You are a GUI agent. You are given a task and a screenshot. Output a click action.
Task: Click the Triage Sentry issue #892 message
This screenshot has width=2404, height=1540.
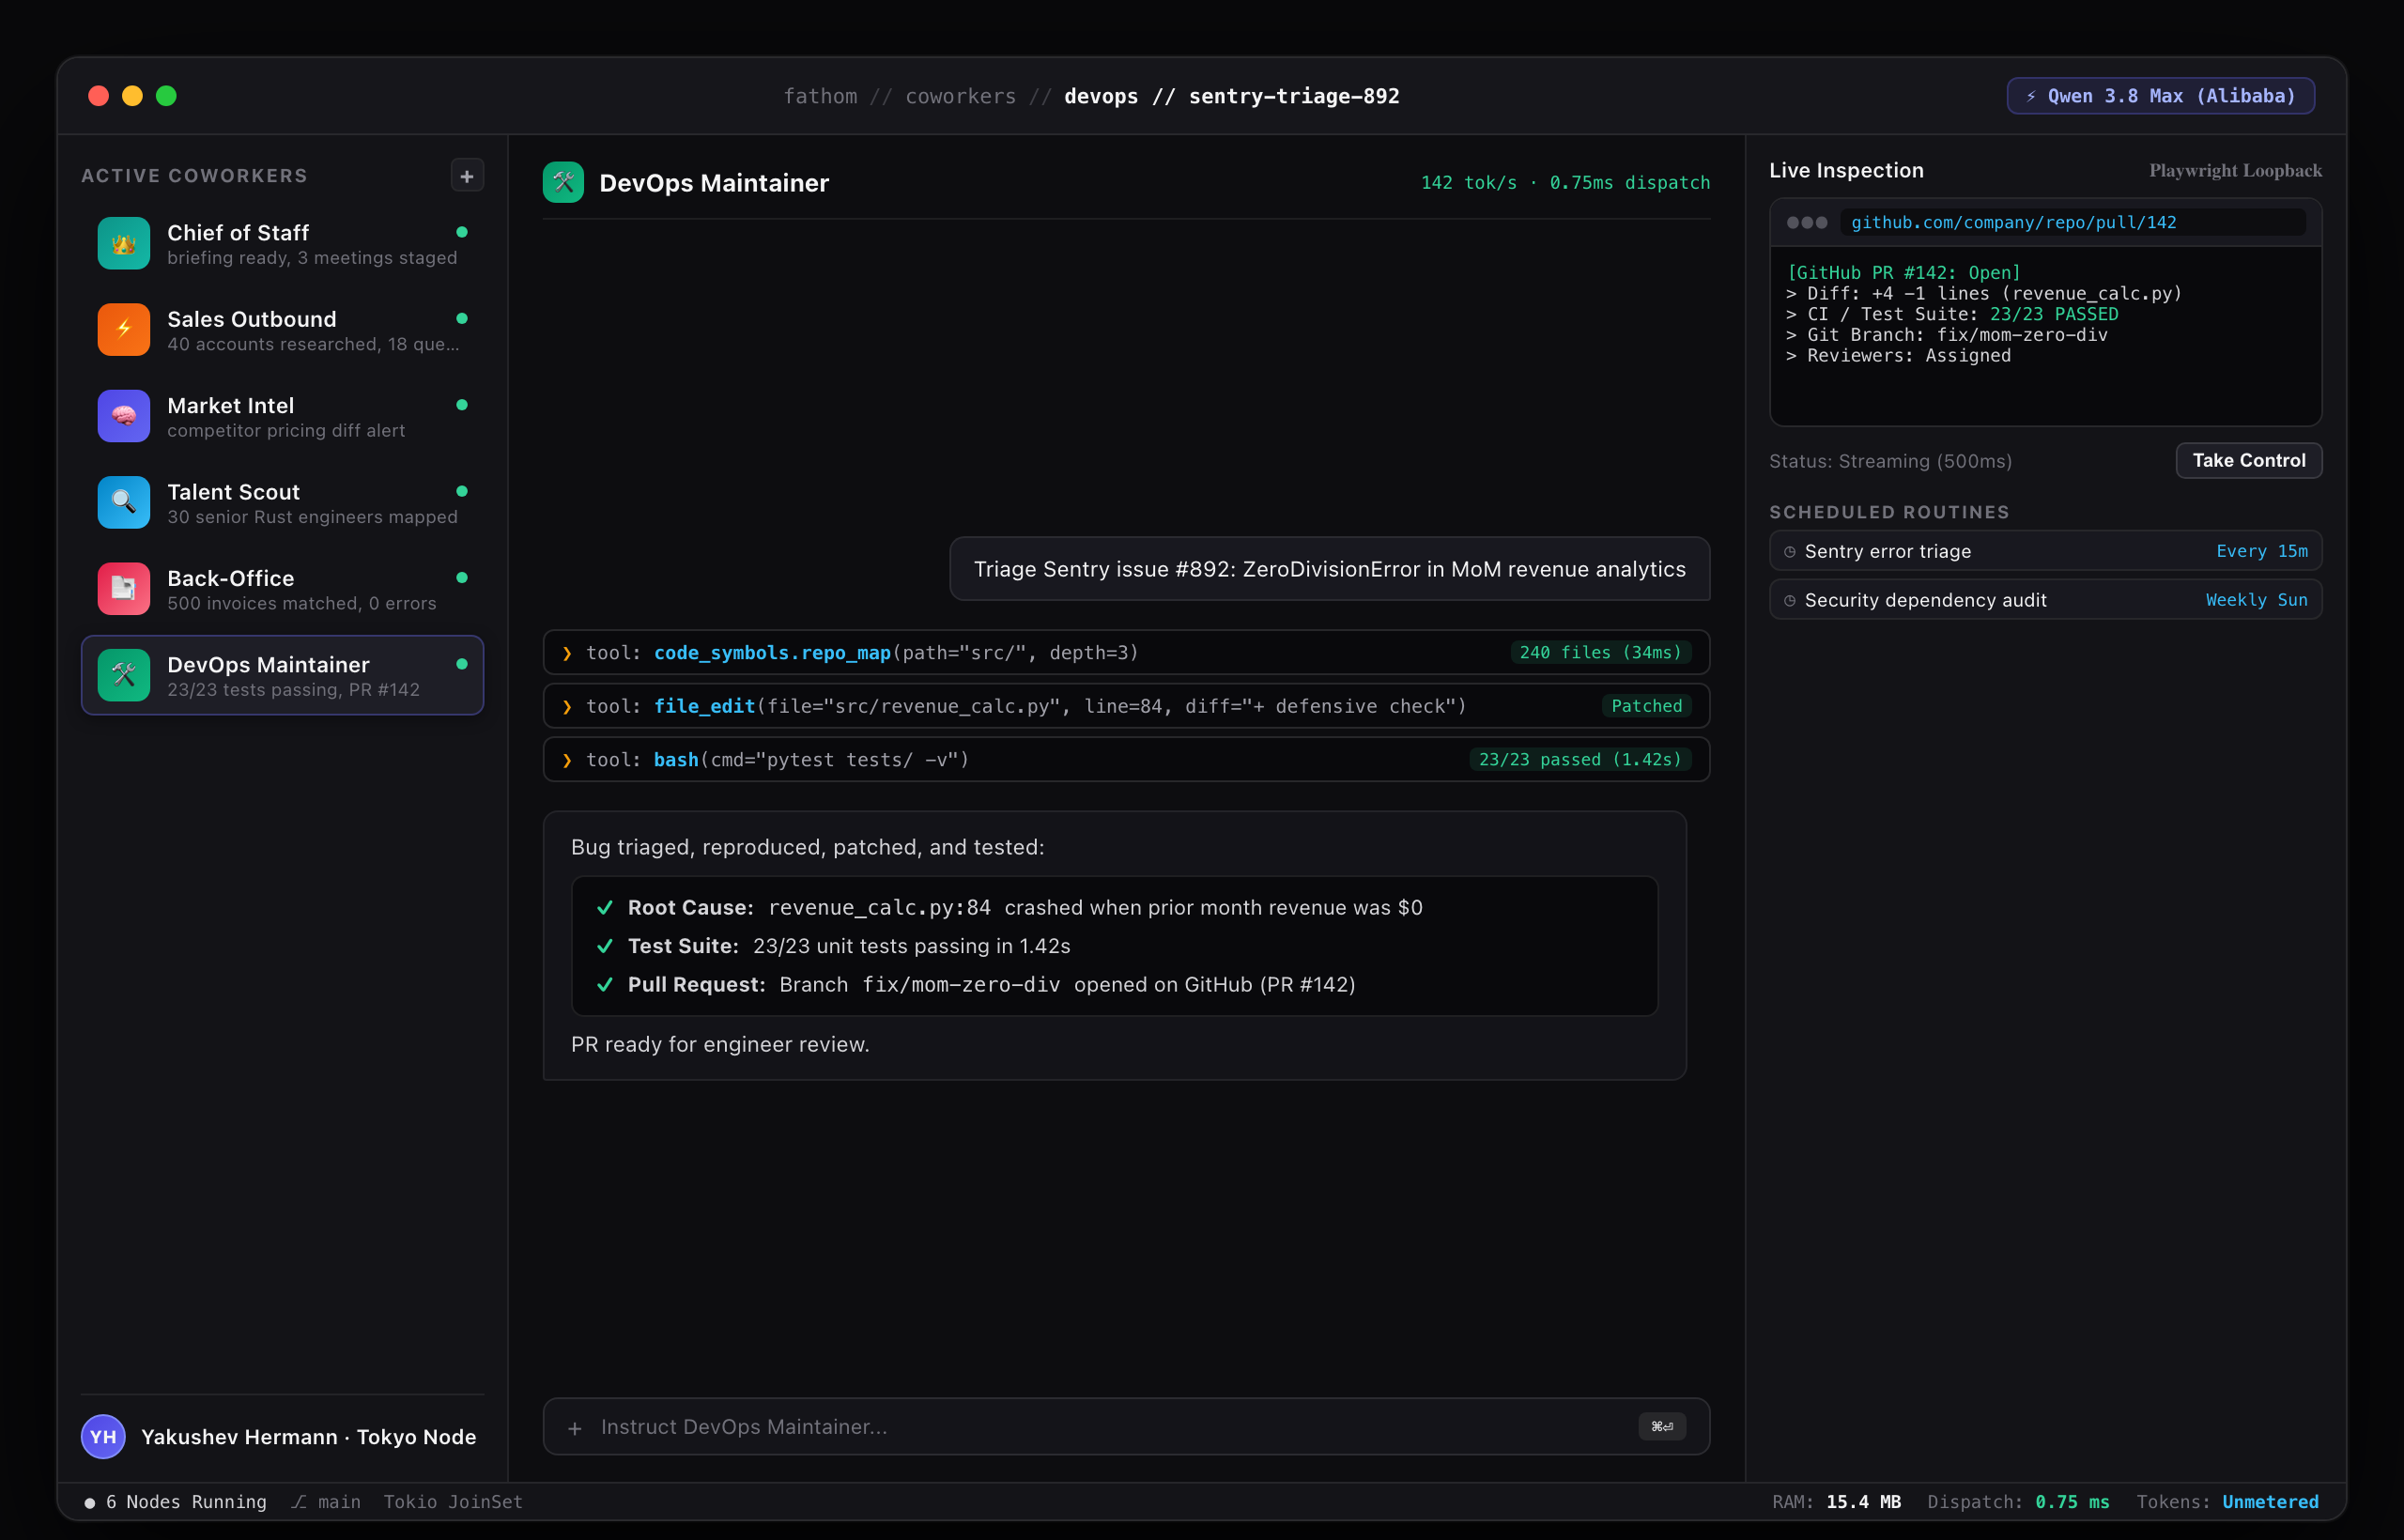pyautogui.click(x=1329, y=569)
